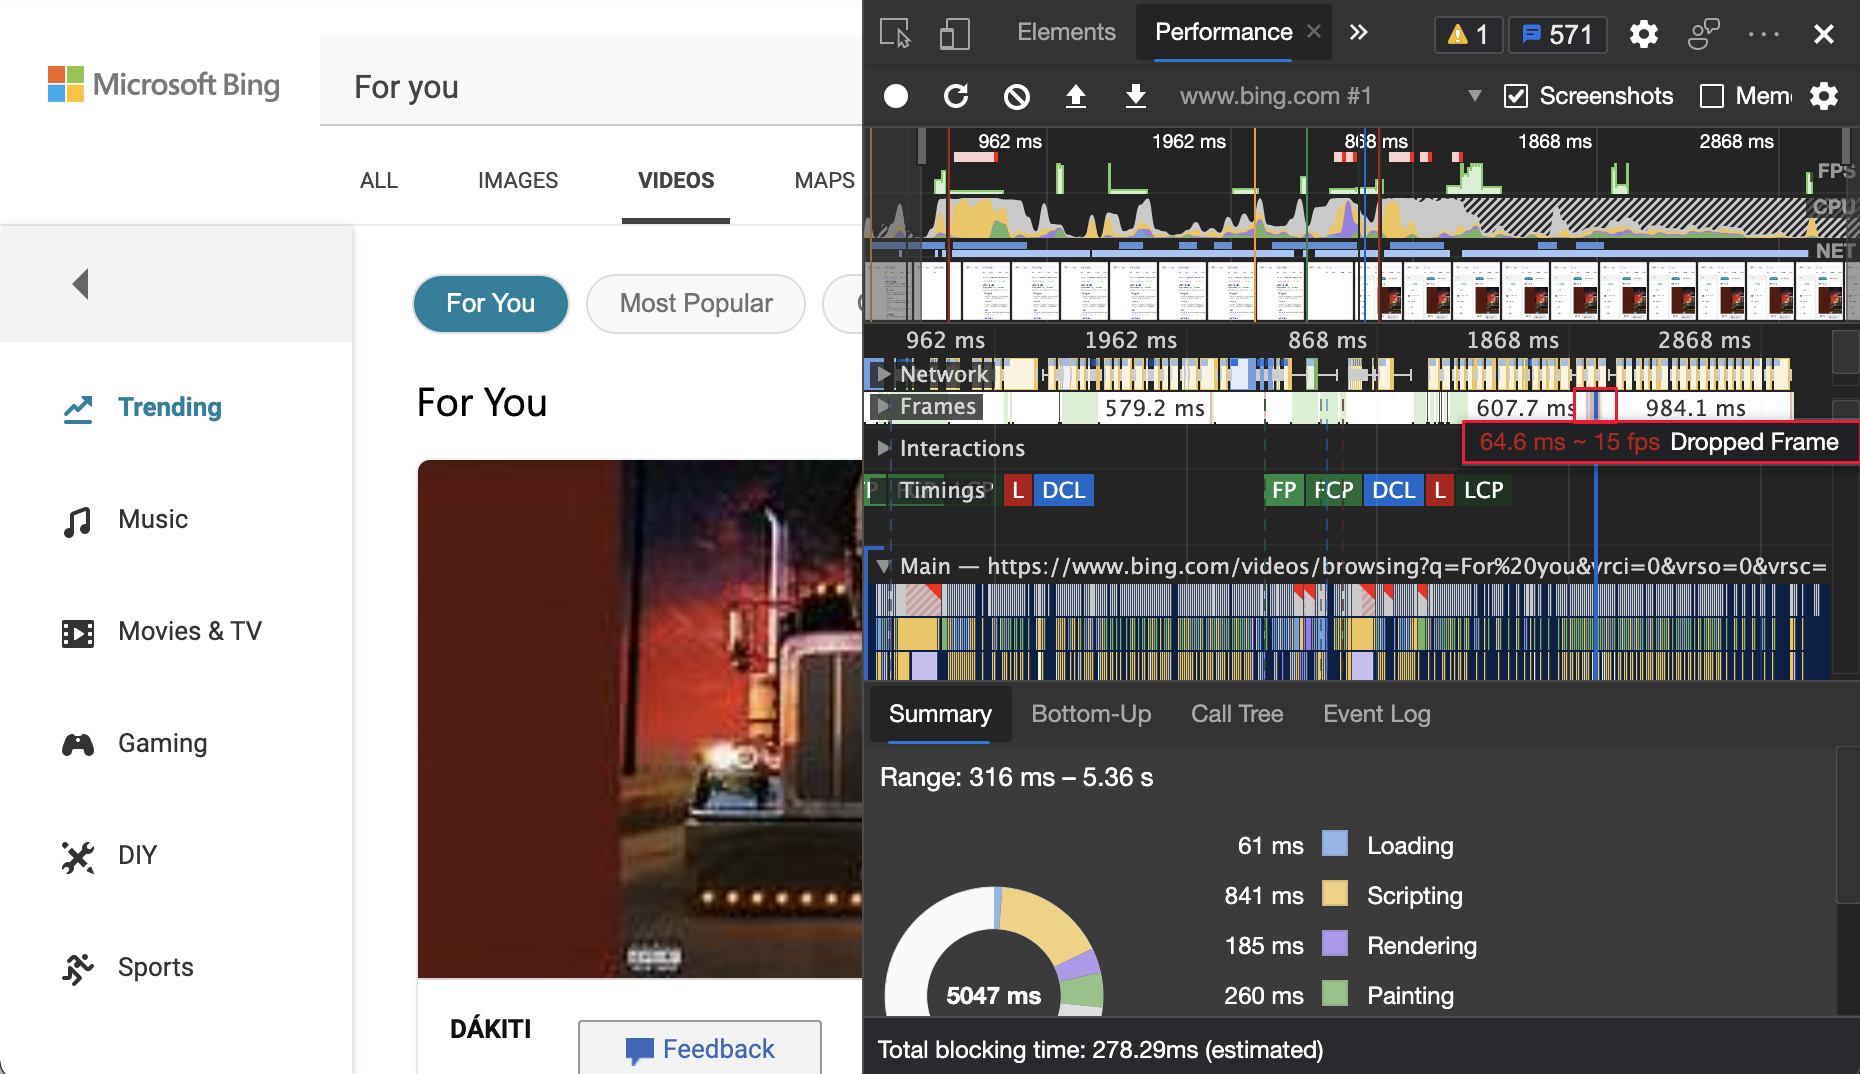Screen dimensions: 1860x1074
Task: Collapse the Main thread track
Action: coord(884,566)
